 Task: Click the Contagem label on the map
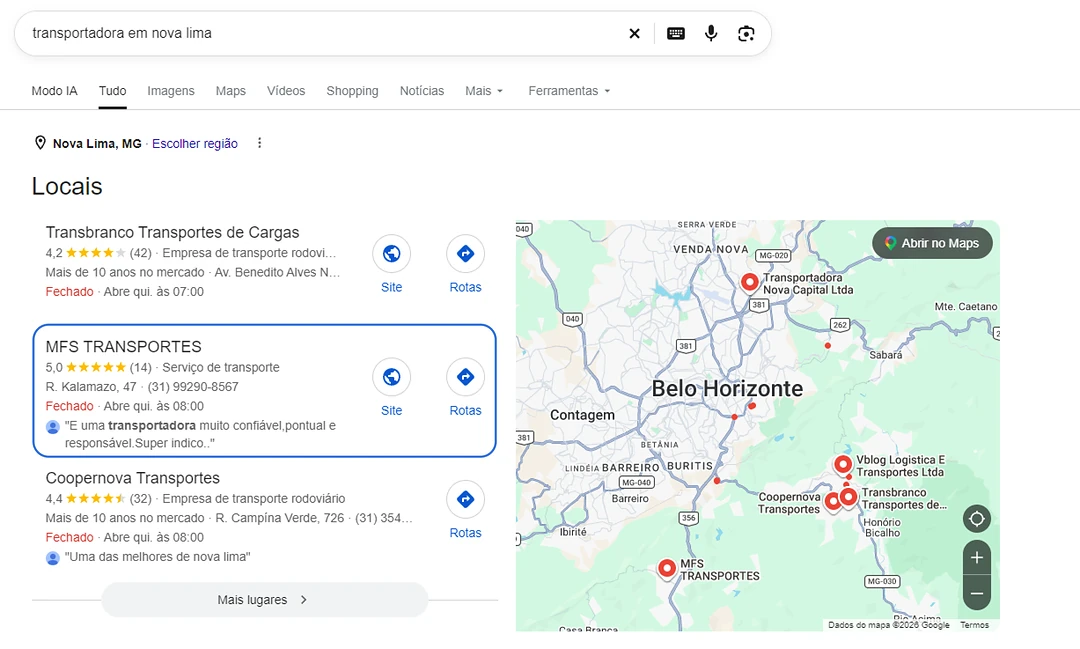[x=582, y=415]
